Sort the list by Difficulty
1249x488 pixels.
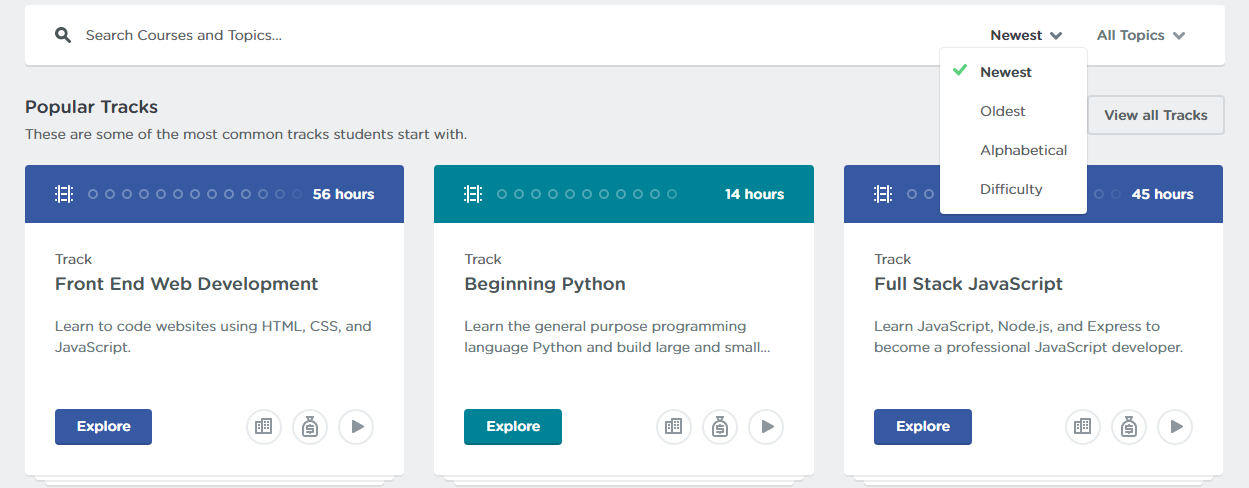click(x=1011, y=189)
